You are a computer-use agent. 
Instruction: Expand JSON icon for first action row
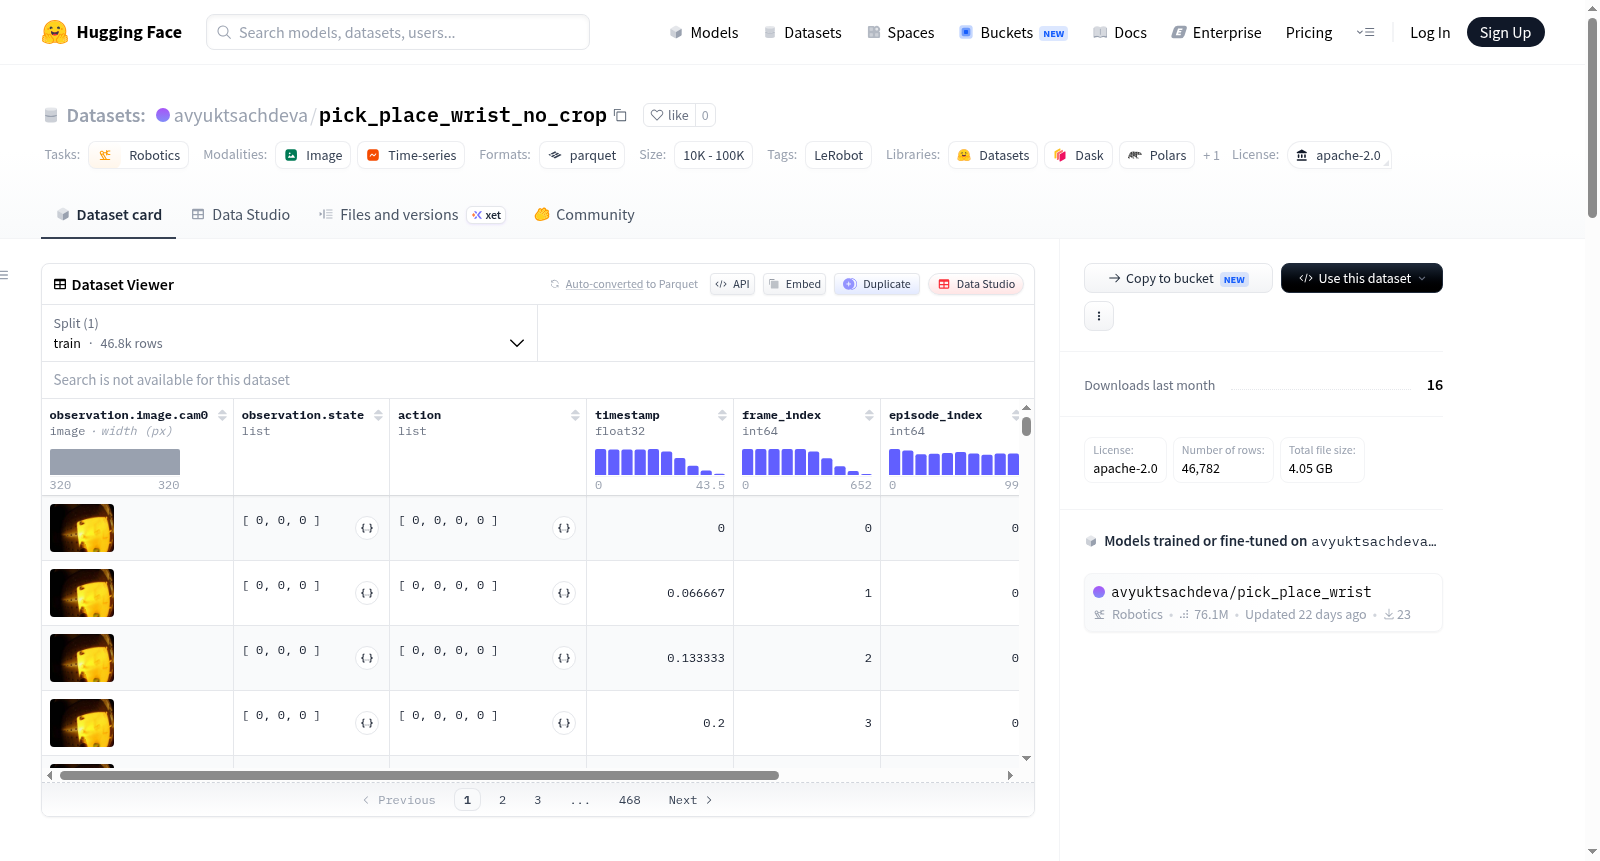[564, 528]
